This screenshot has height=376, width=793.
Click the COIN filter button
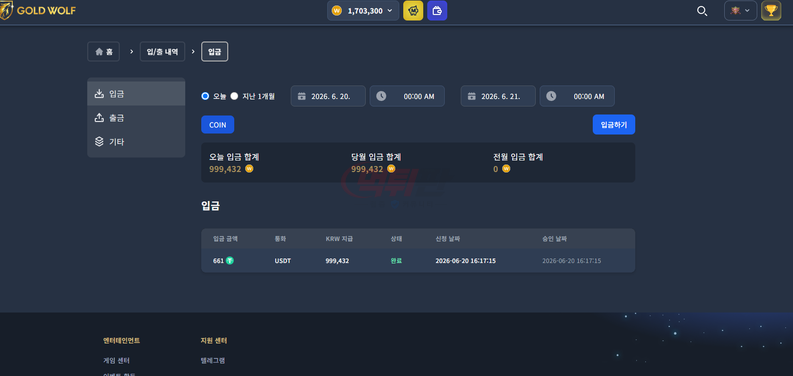217,124
